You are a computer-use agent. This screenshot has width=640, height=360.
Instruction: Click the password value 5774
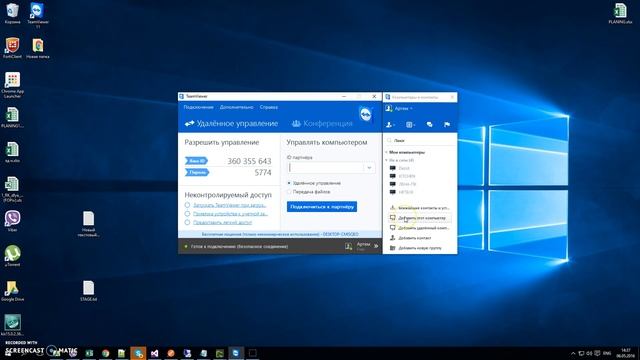tap(263, 173)
